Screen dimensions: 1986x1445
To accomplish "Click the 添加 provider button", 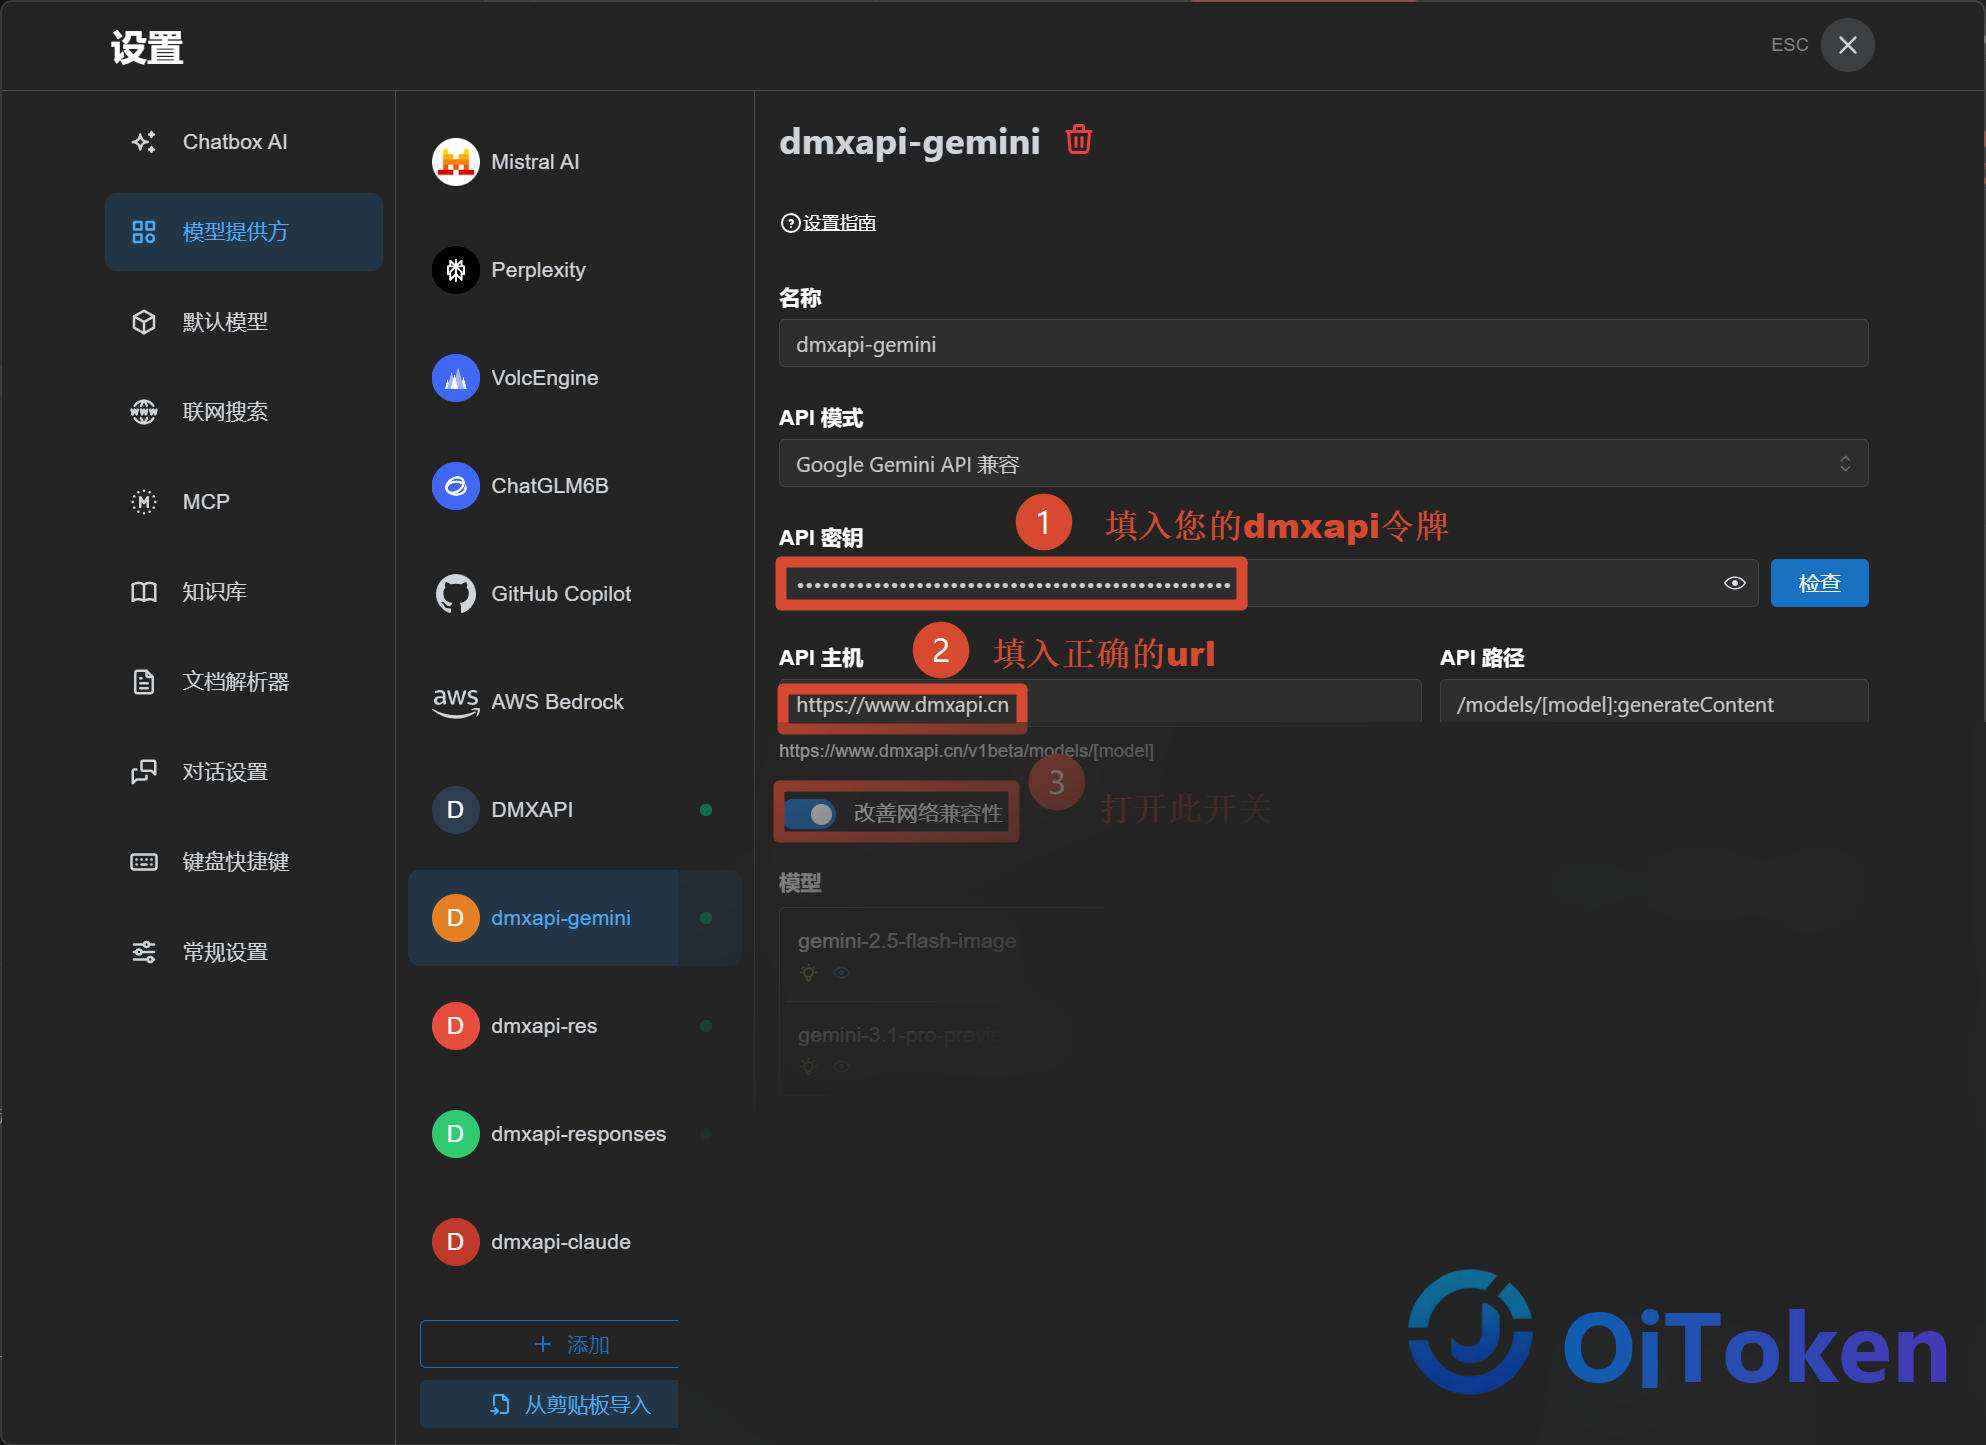I will click(550, 1344).
